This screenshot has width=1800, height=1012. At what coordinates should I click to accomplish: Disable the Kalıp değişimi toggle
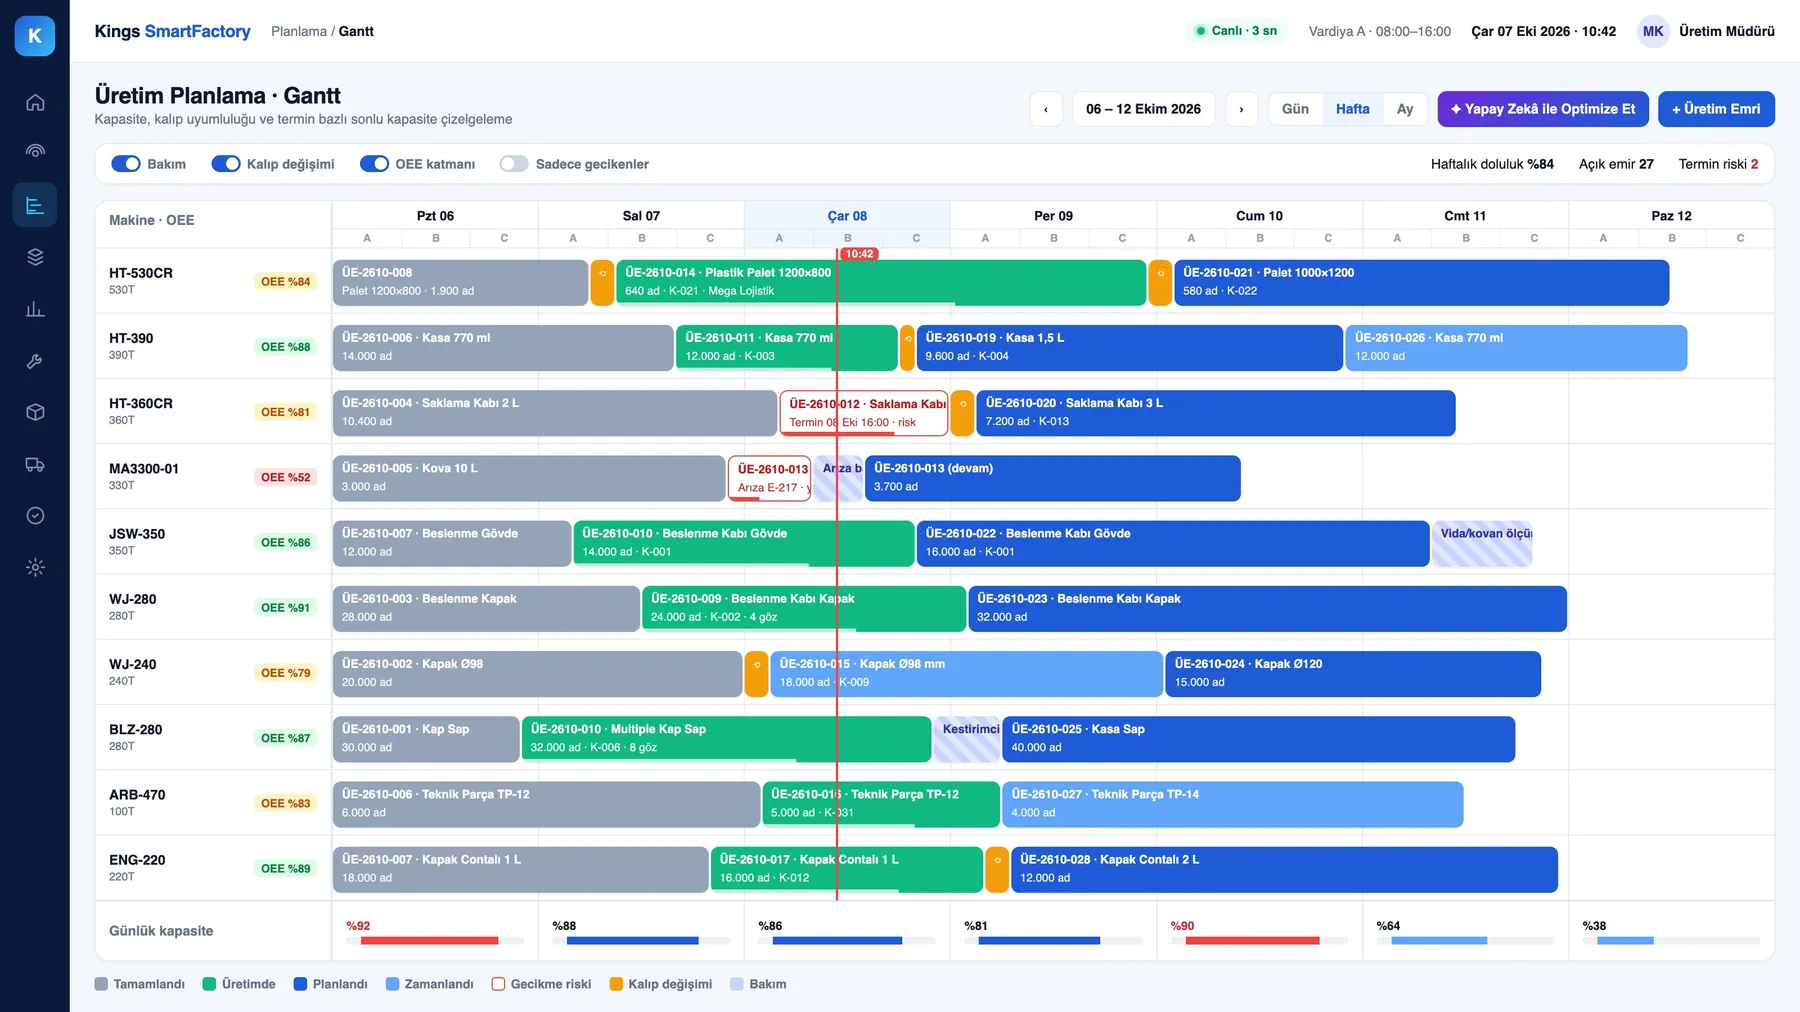tap(226, 164)
